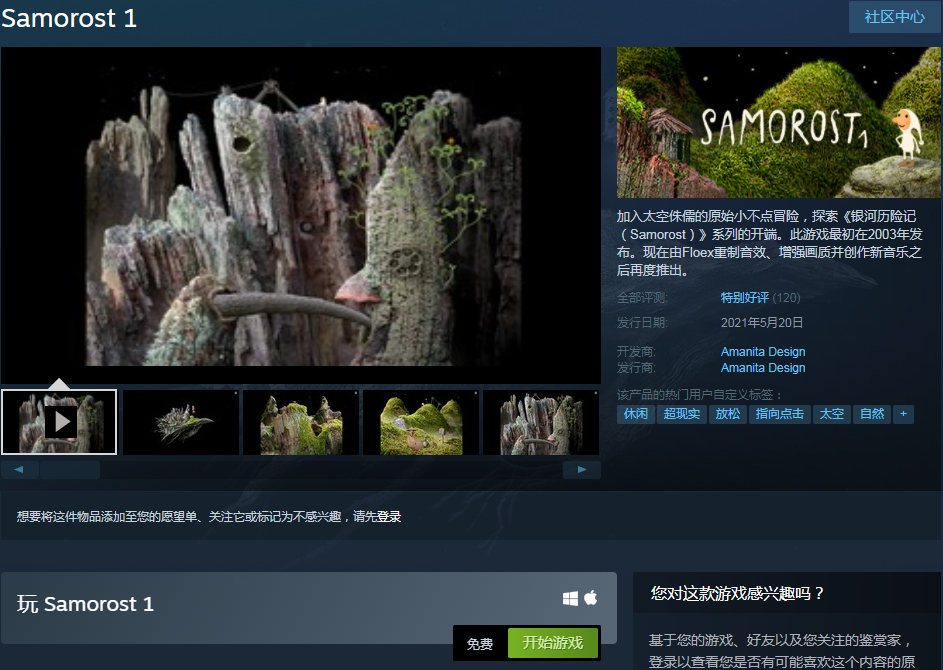Select the 放松 tag
This screenshot has height=670, width=943.
(728, 414)
